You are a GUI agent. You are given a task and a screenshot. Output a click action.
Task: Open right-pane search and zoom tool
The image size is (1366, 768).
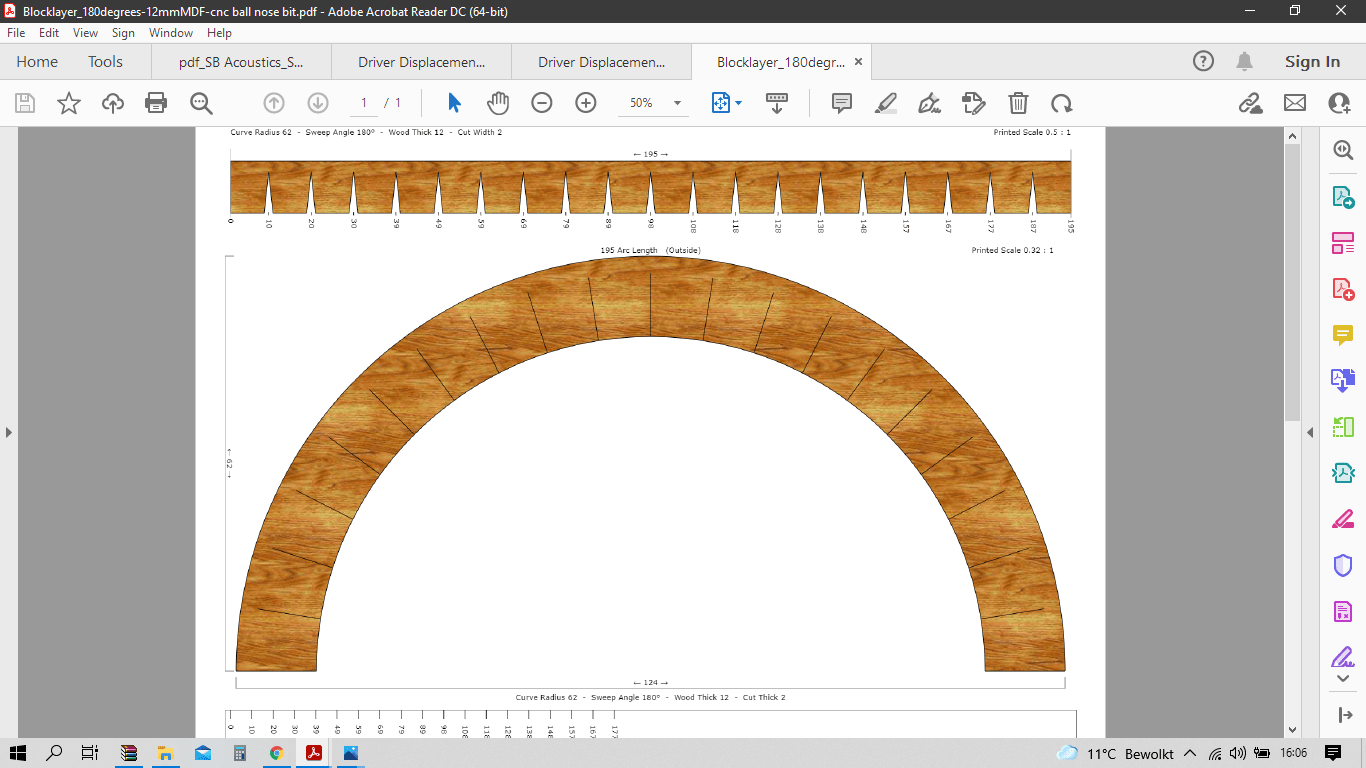(x=1343, y=151)
